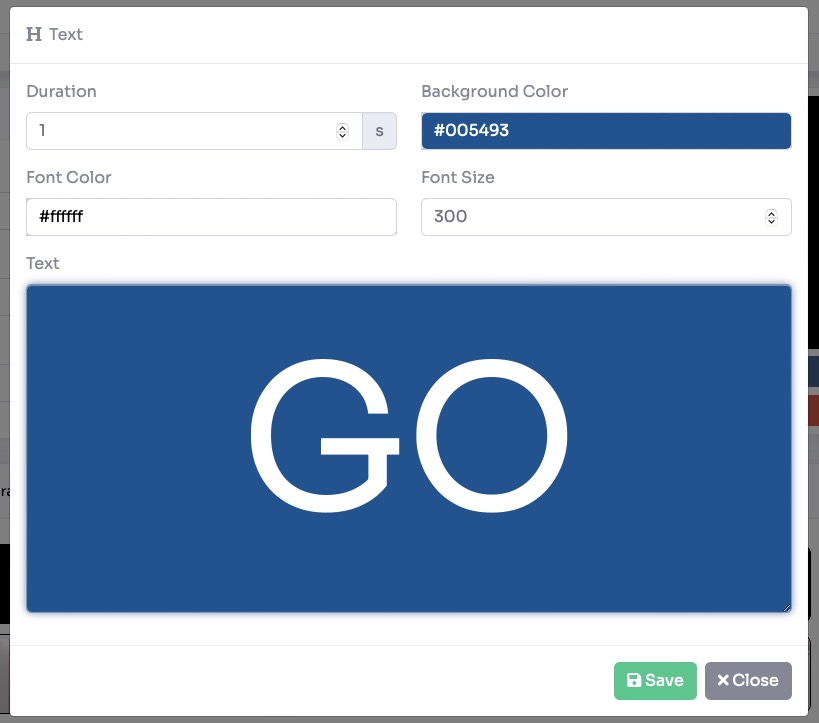The width and height of the screenshot is (819, 723).
Task: Click the seconds unit 's' addon
Action: click(379, 131)
